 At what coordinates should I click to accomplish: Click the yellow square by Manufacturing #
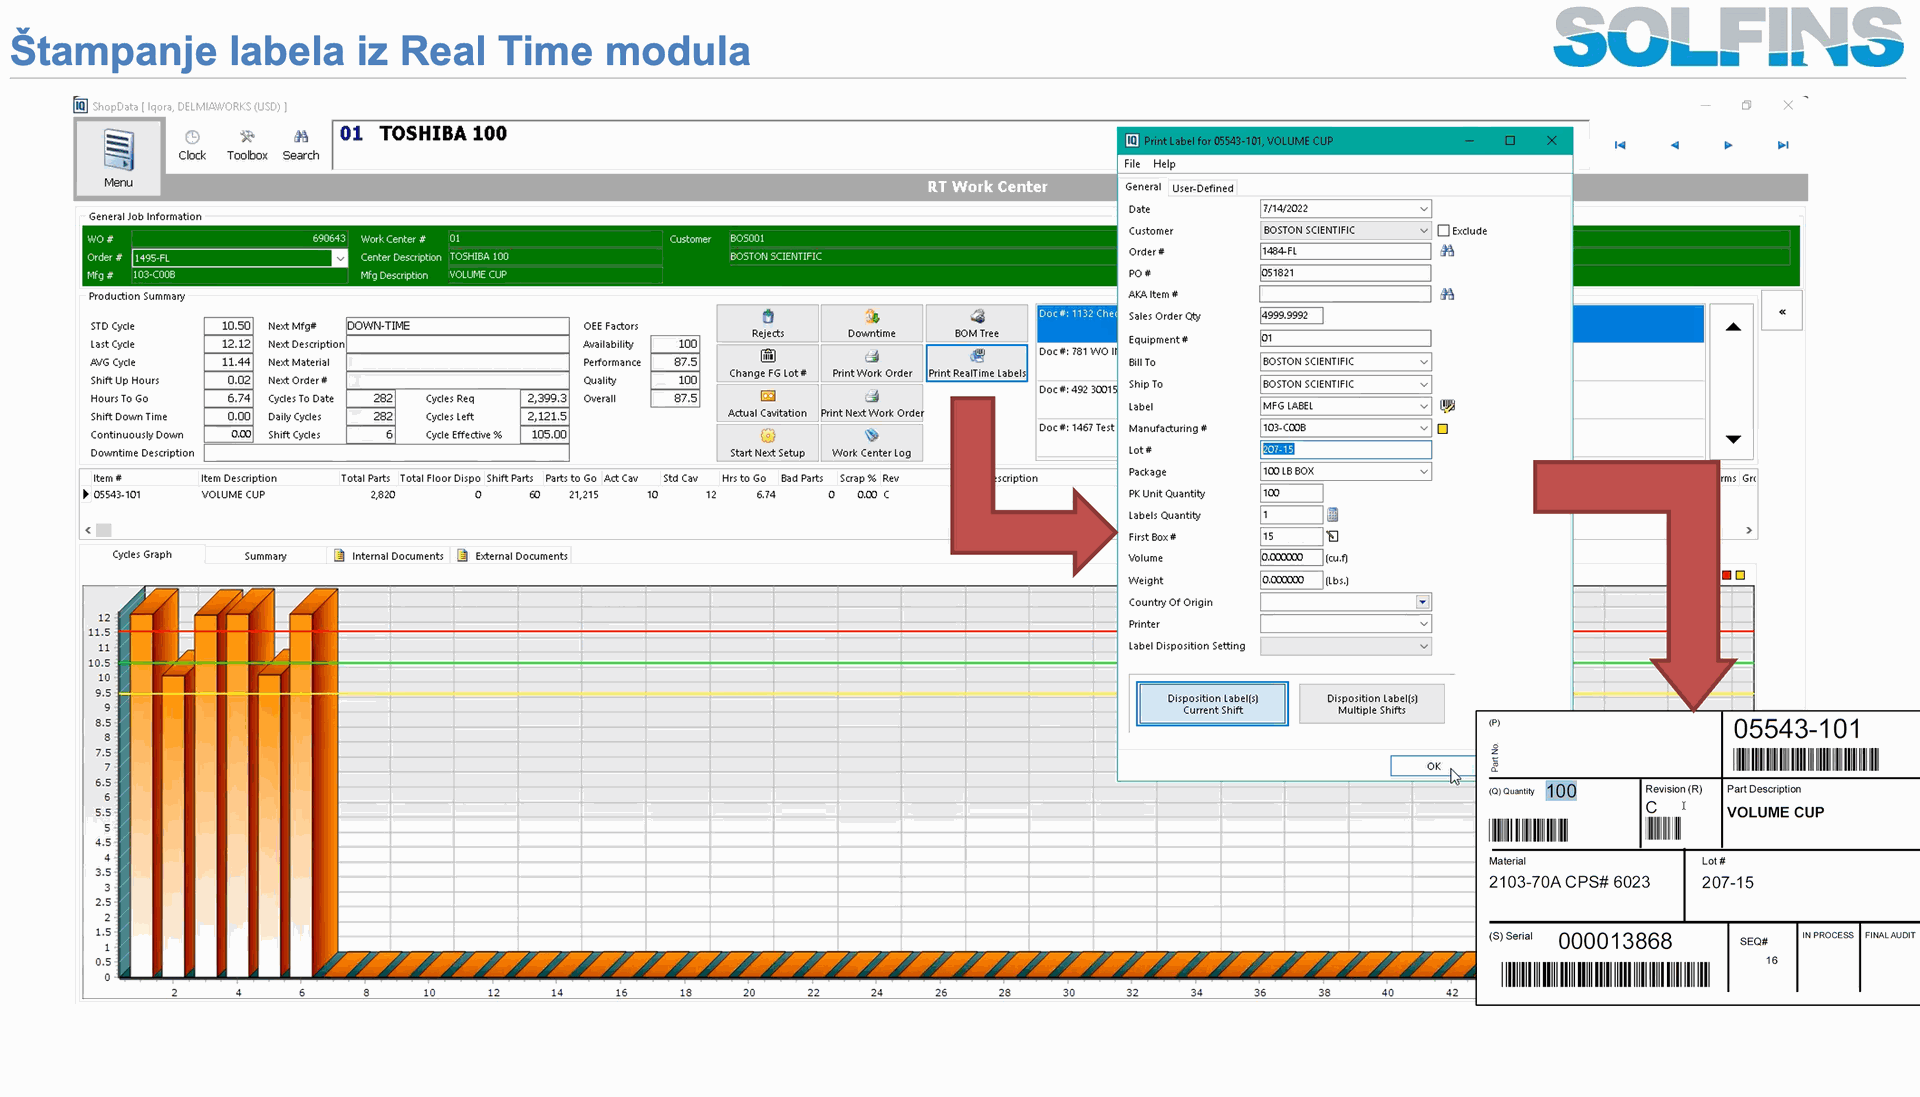pos(1443,429)
